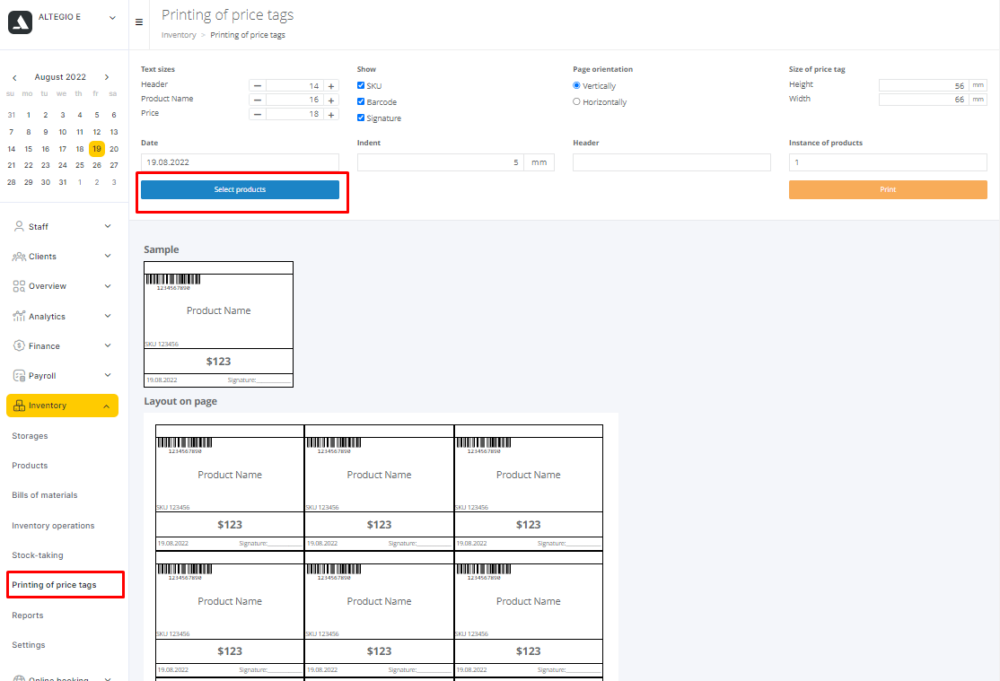Expand the Payroll menu section
Image resolution: width=1000 pixels, height=681 pixels.
coord(108,376)
